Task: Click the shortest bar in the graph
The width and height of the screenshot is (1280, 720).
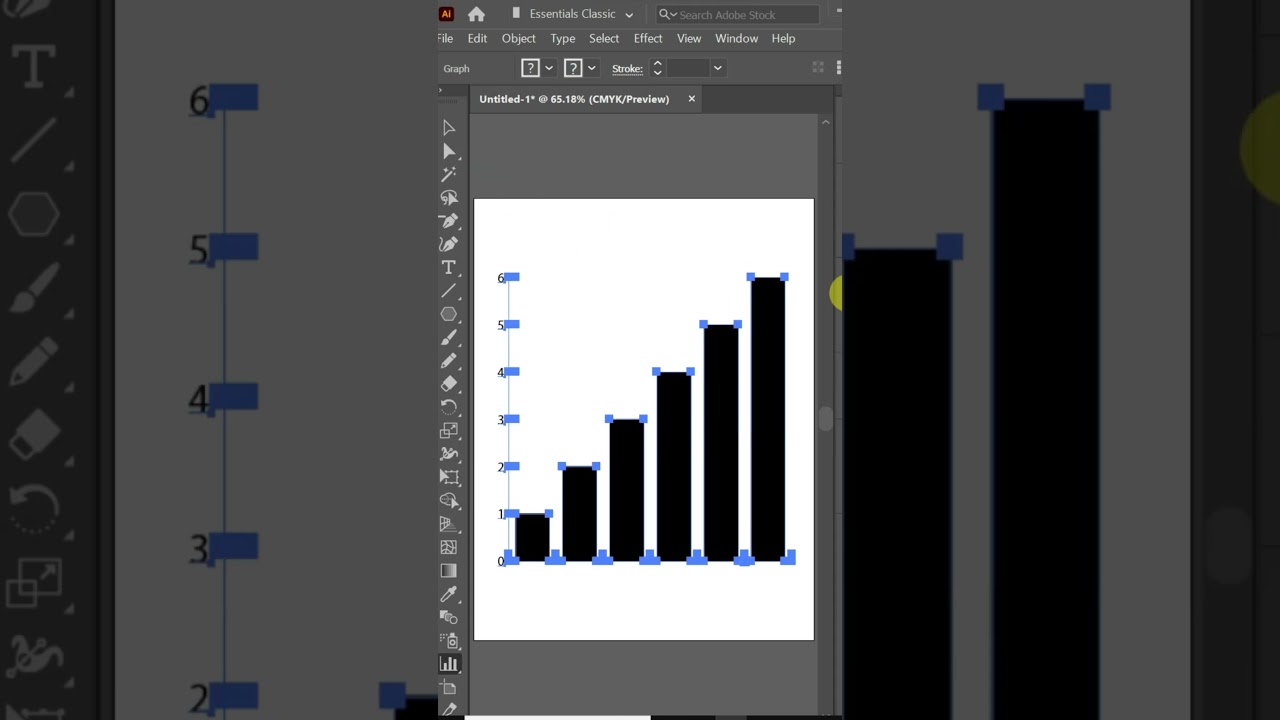Action: pos(532,537)
